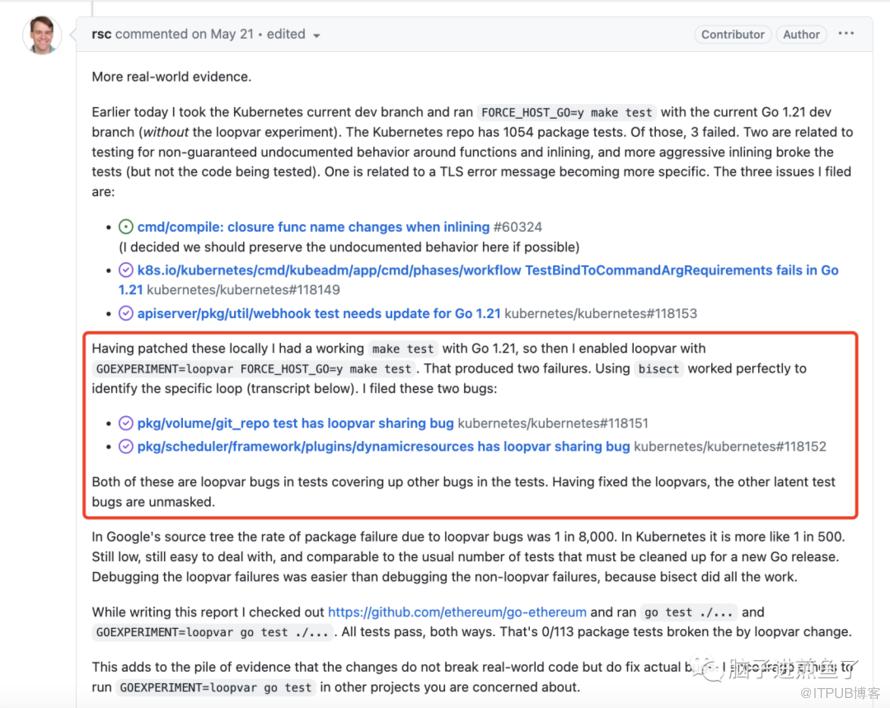Click the #60324 issue number

518,227
